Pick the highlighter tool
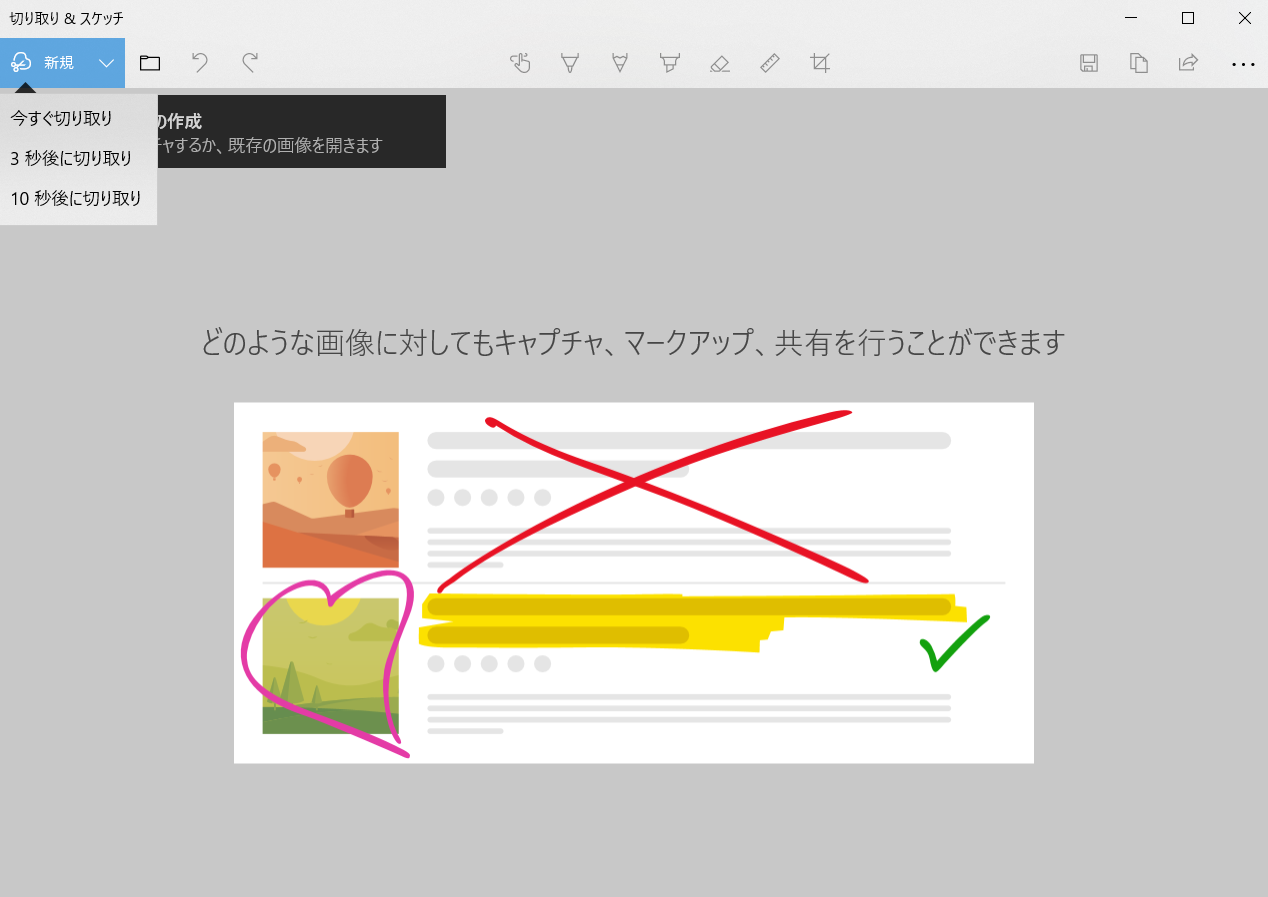 click(670, 63)
